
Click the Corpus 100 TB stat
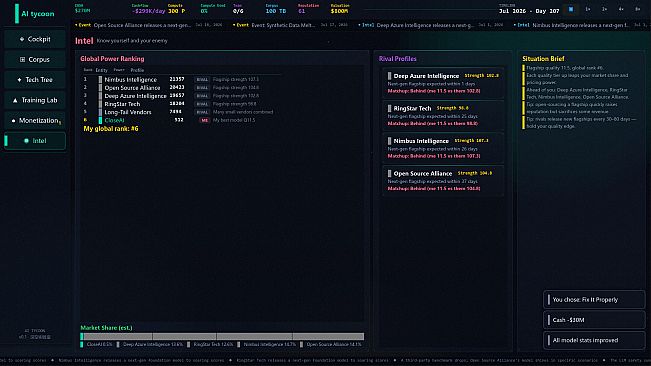coord(276,9)
